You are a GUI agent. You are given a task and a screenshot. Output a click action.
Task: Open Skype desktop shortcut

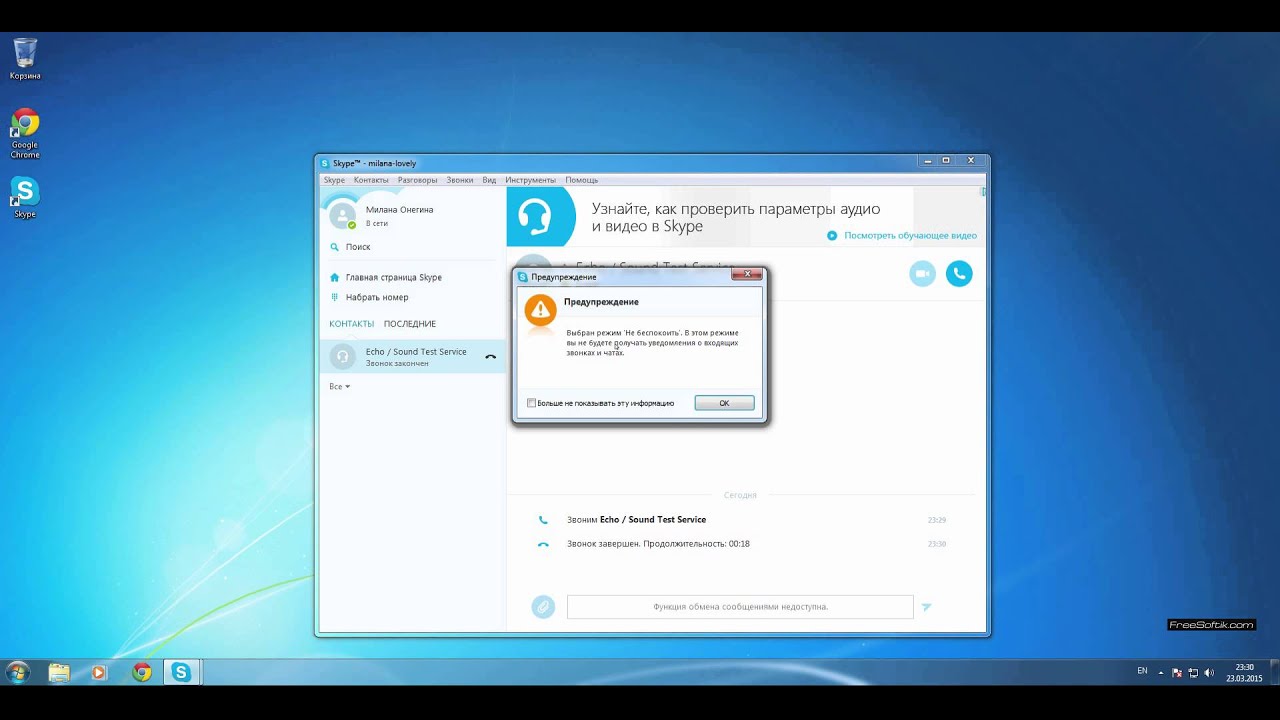pyautogui.click(x=25, y=197)
